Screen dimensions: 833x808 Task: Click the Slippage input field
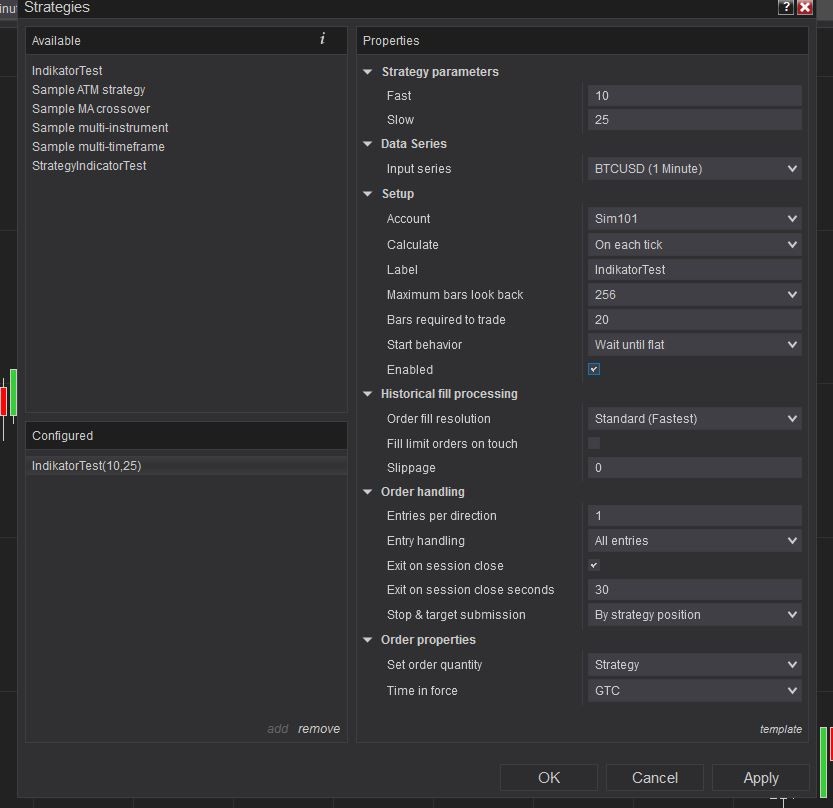pos(694,468)
